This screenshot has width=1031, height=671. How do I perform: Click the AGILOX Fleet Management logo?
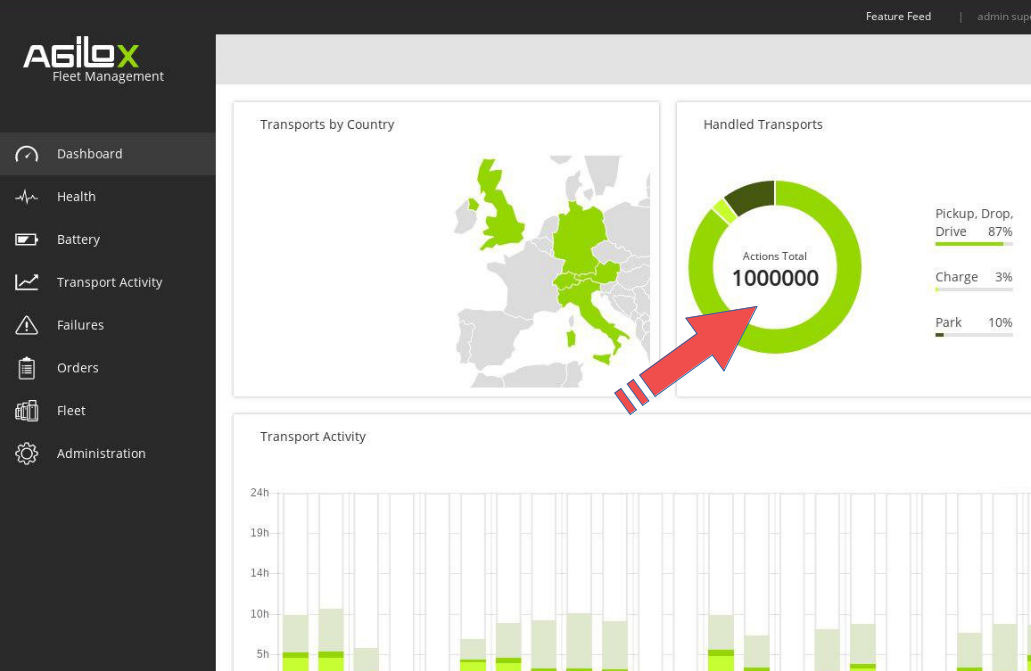[x=96, y=60]
